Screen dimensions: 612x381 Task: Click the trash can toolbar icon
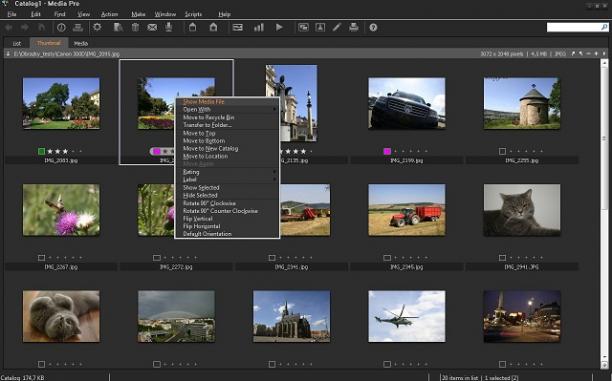(135, 27)
